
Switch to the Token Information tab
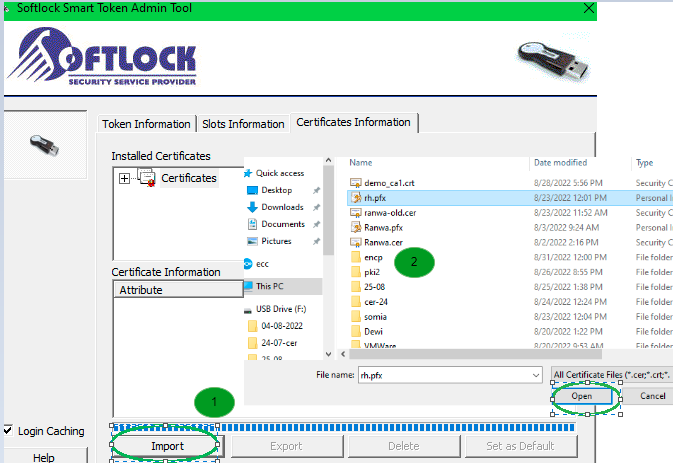(147, 124)
